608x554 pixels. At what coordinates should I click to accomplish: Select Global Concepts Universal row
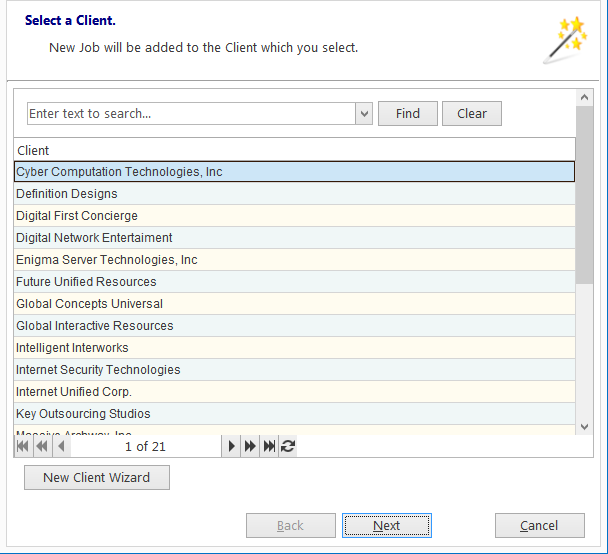[x=295, y=304]
